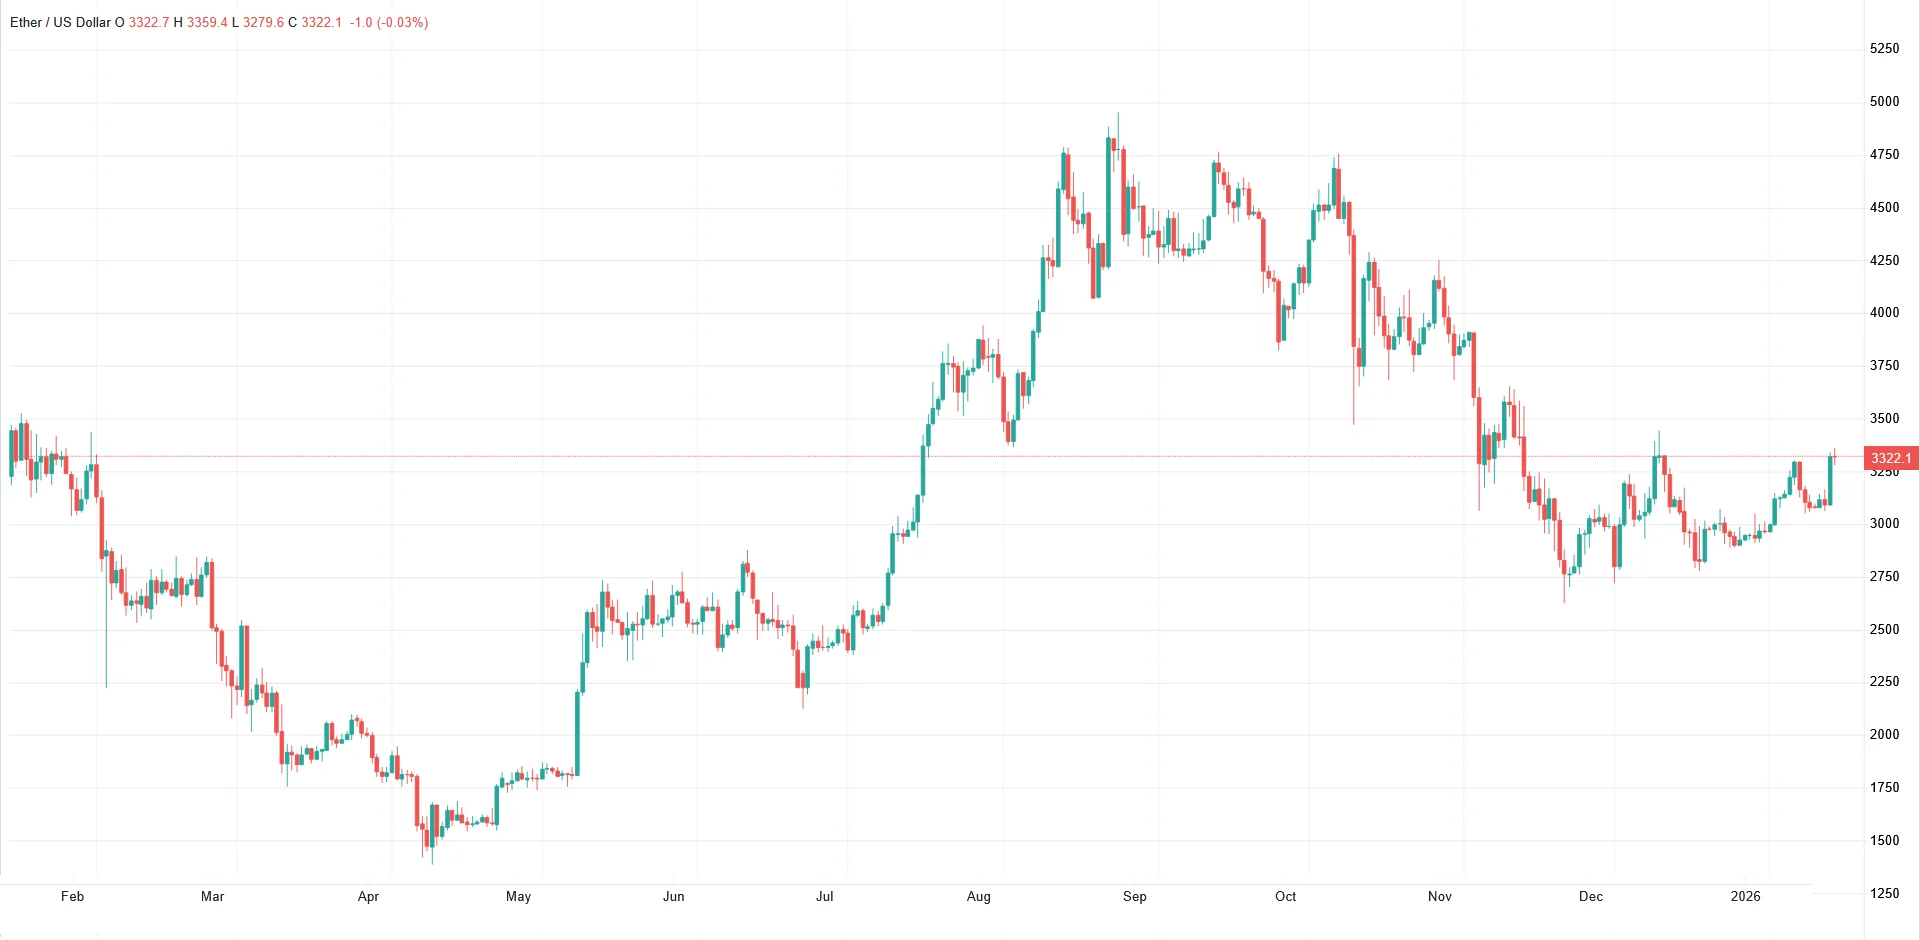Click the 5250 level on price scale
Viewport: 1920px width, 940px height.
(x=1884, y=48)
